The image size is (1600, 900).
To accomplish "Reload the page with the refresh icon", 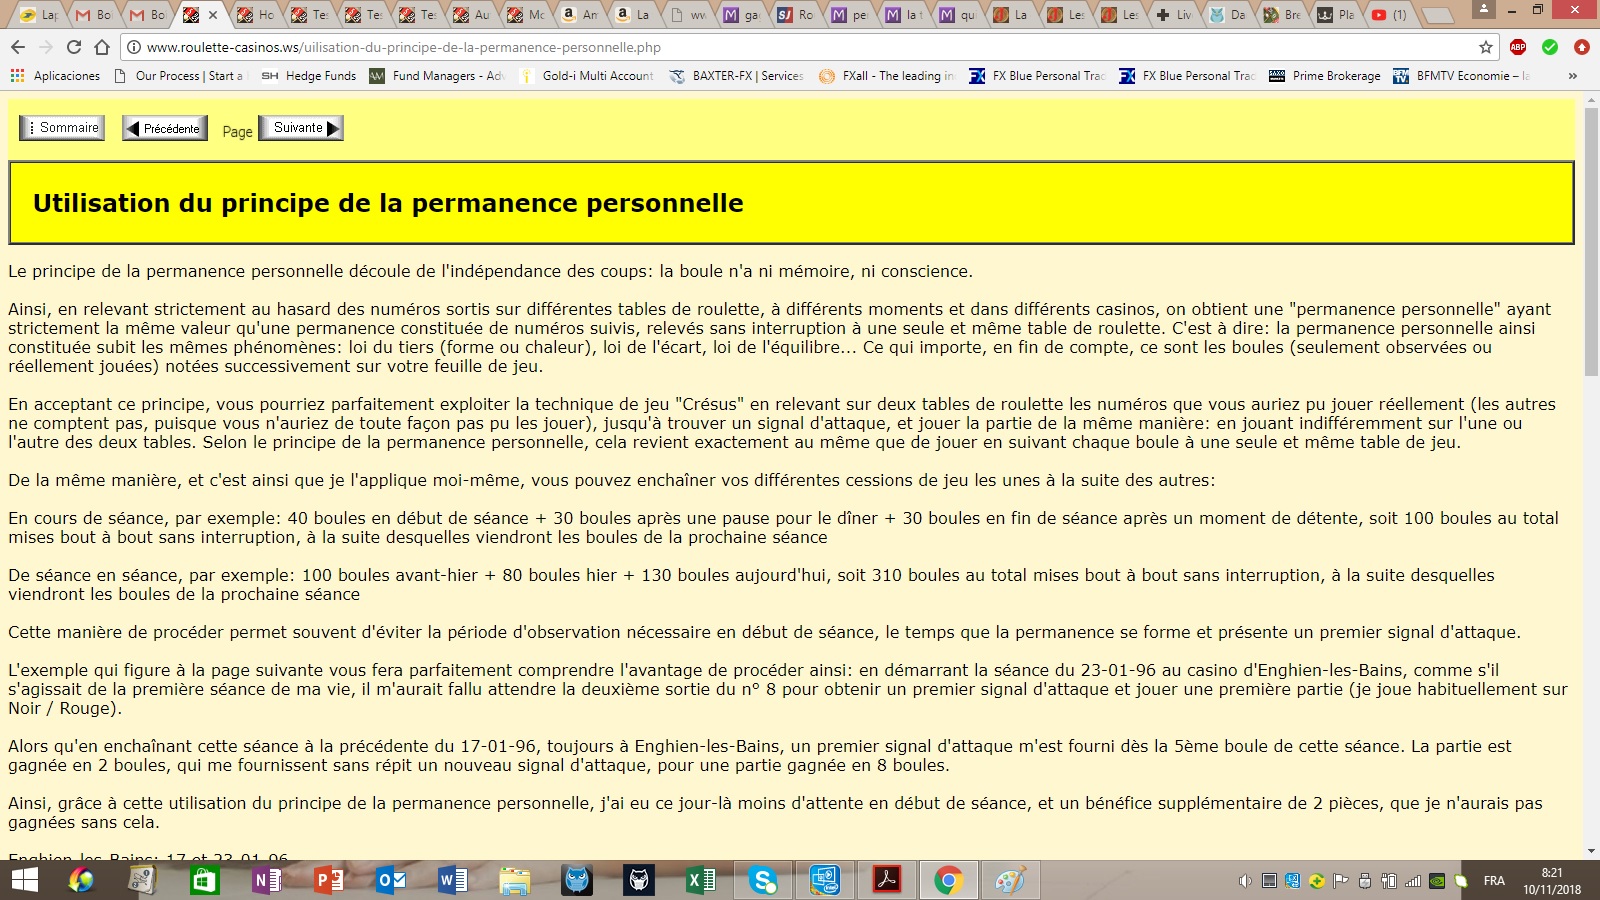I will 73,47.
